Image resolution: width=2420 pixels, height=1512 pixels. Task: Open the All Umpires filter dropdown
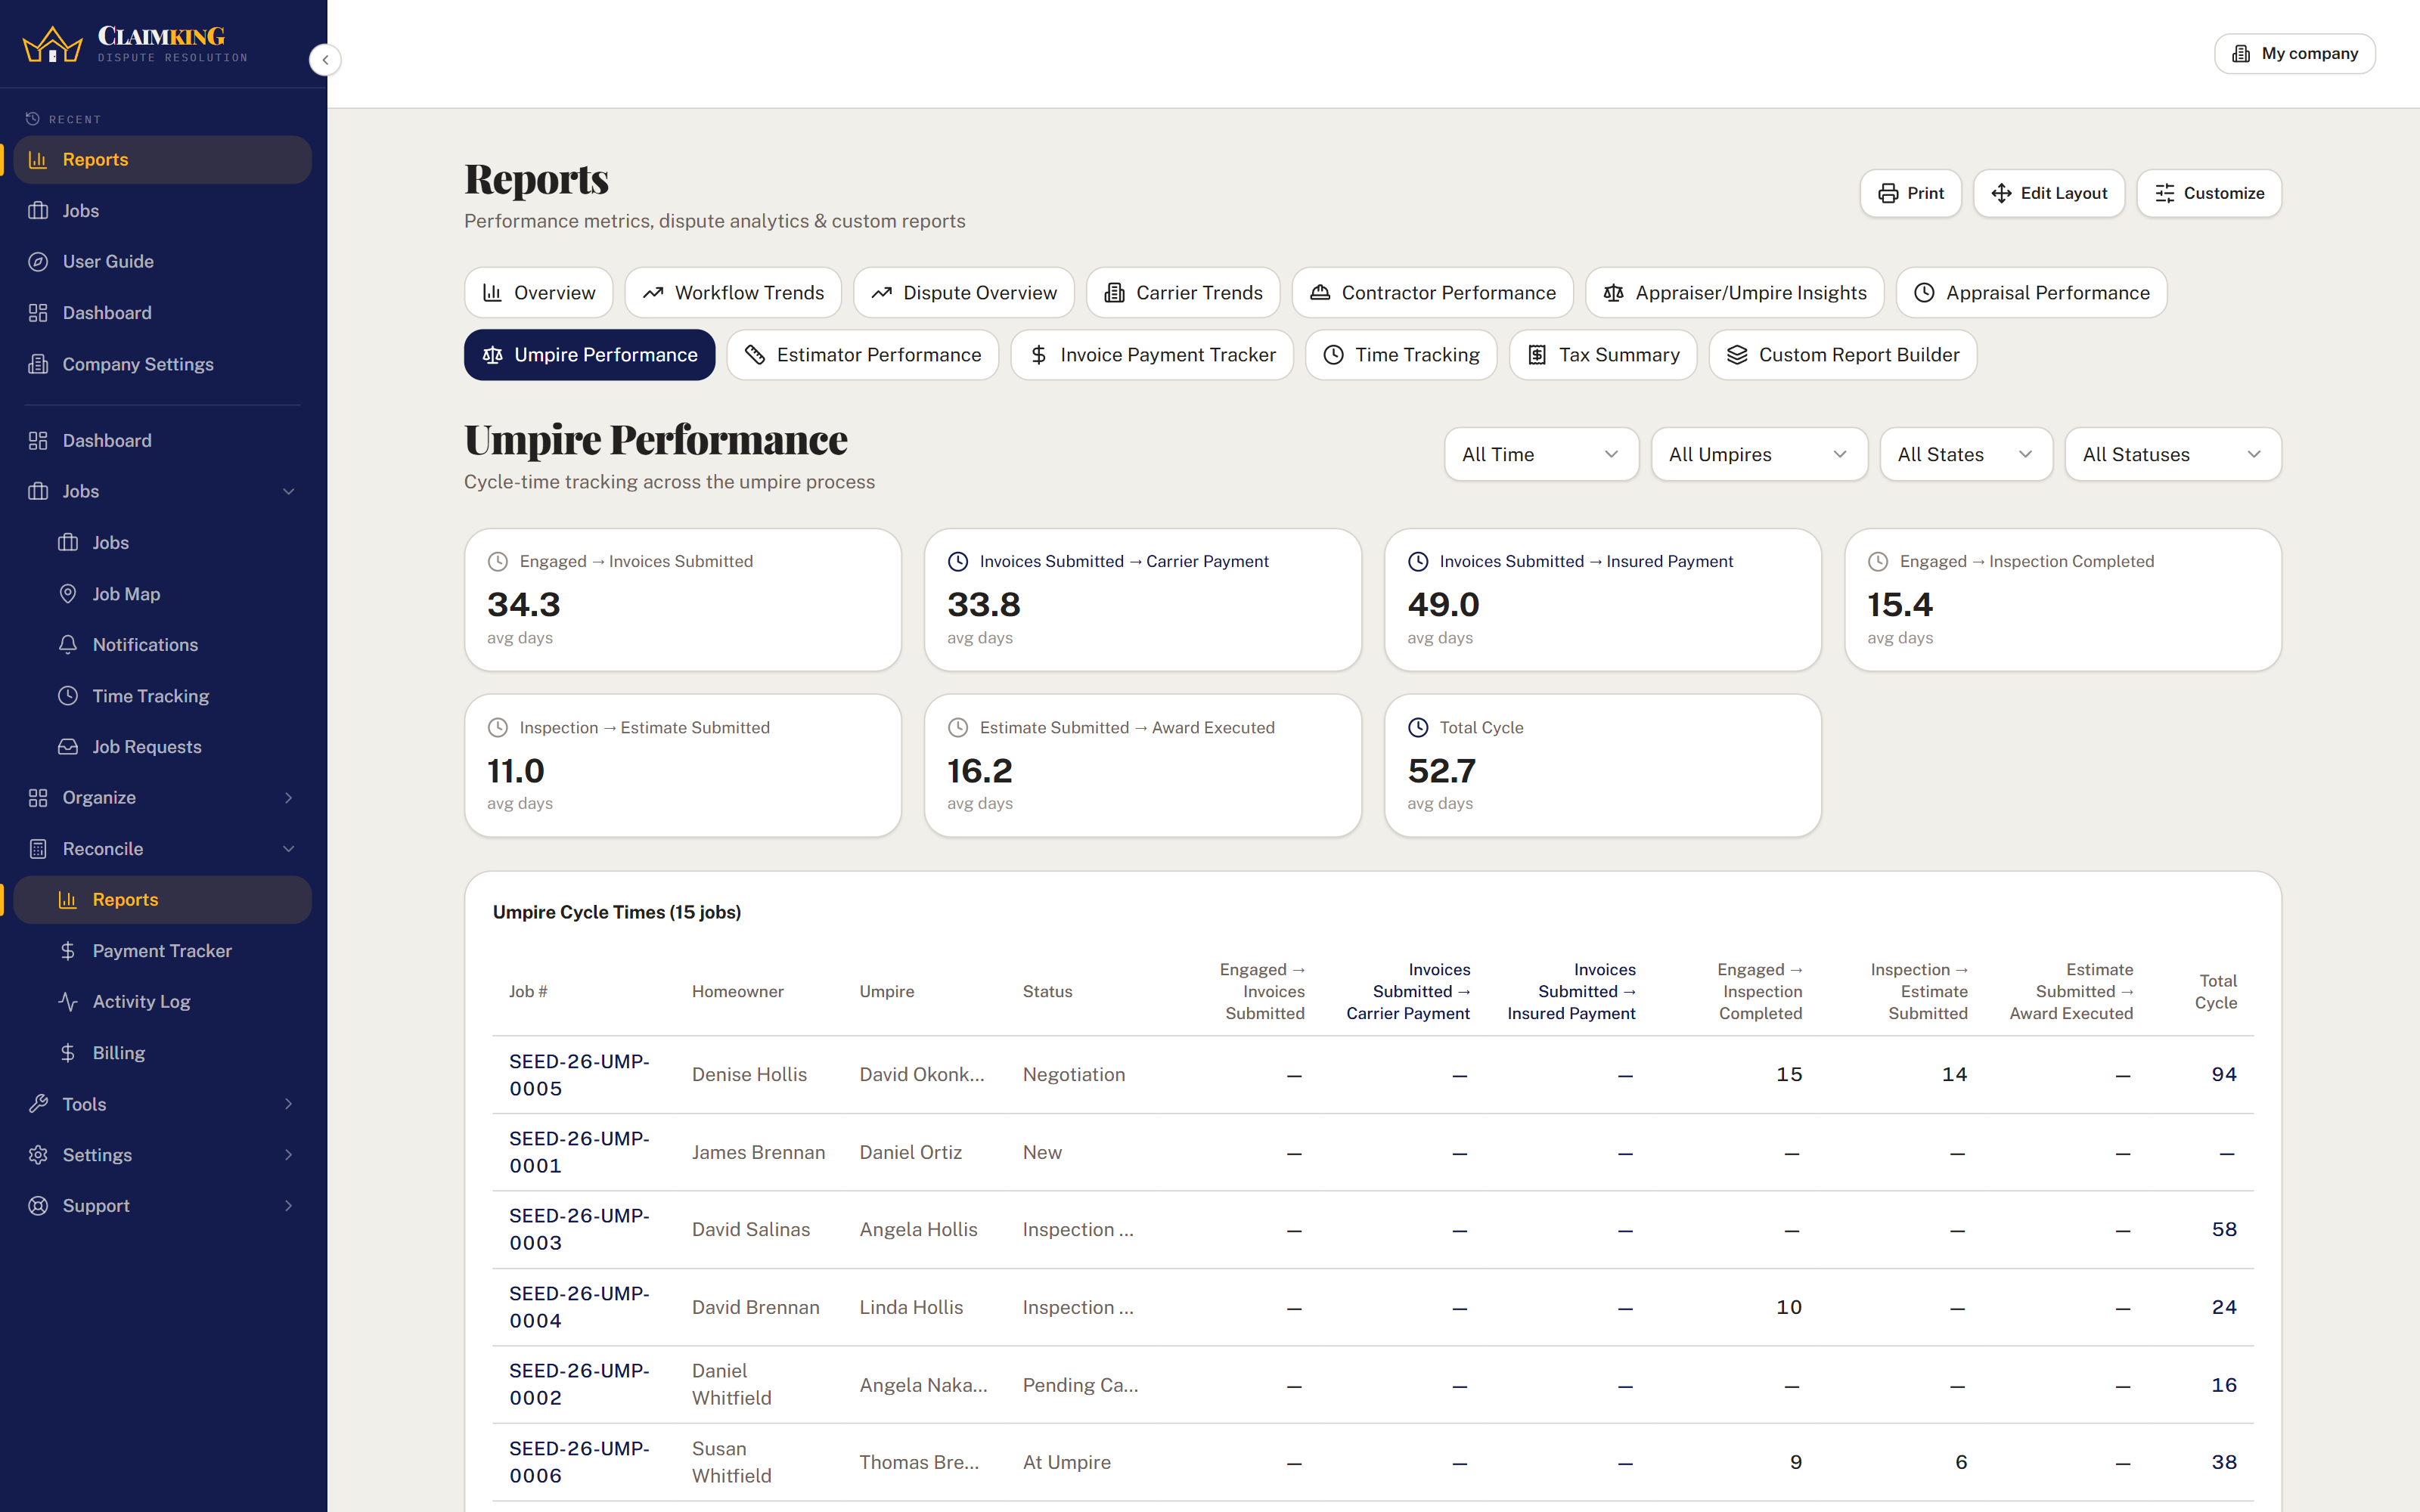click(x=1759, y=454)
